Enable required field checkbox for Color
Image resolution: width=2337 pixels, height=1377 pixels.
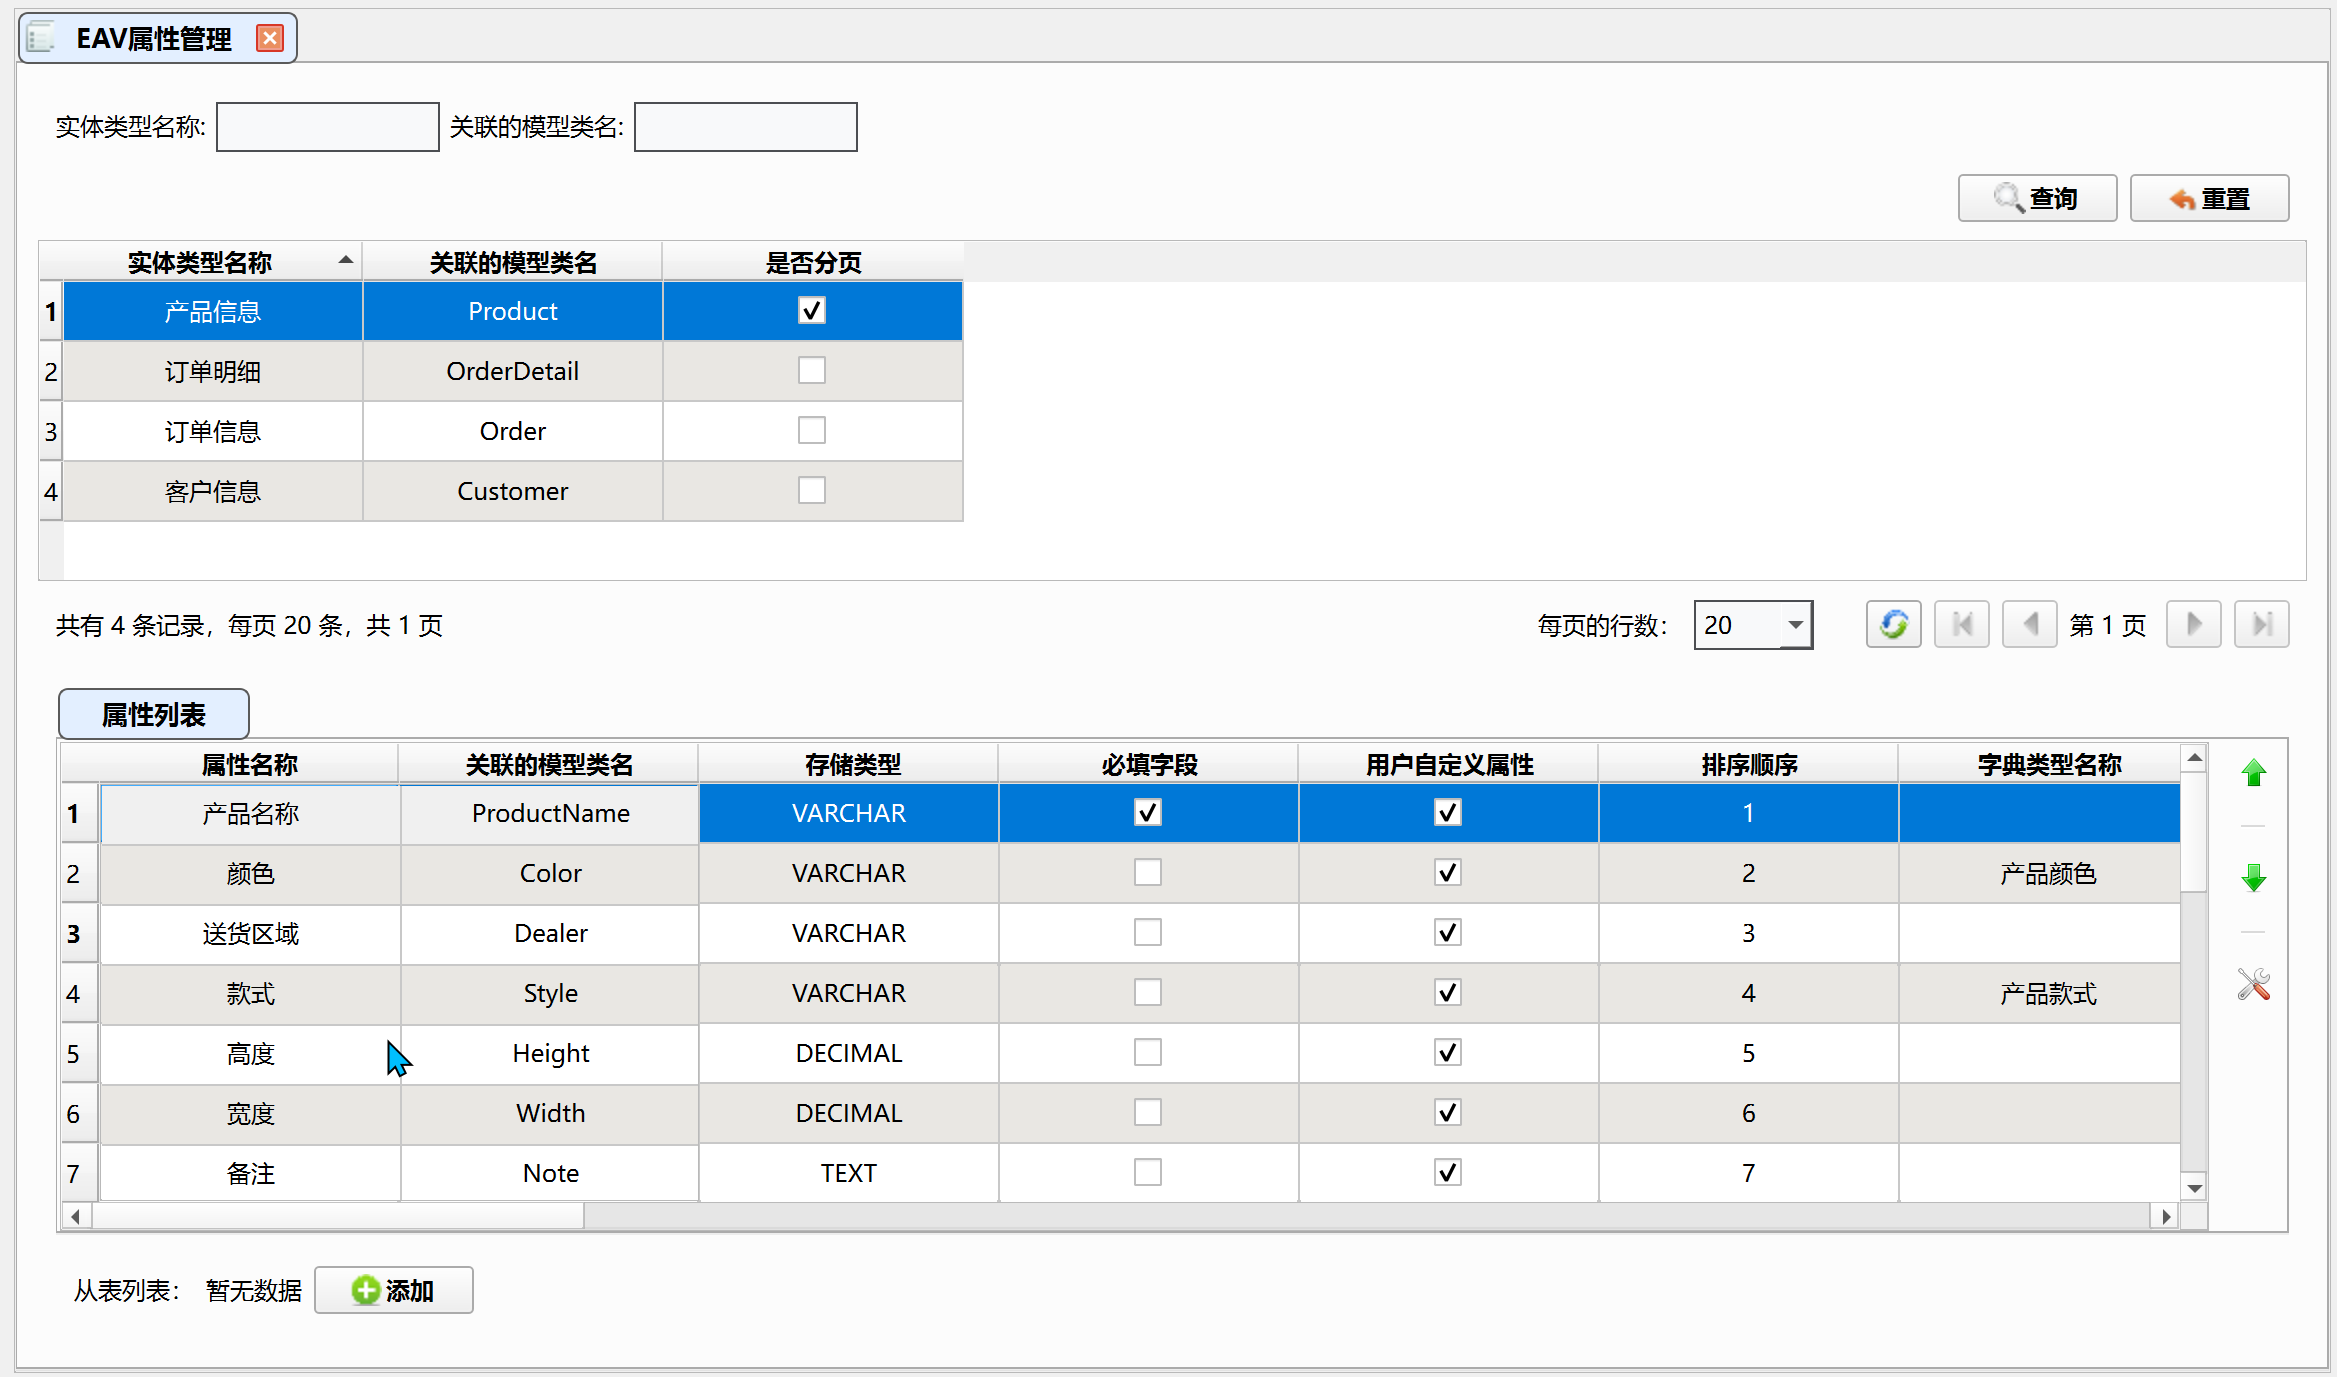tap(1147, 873)
